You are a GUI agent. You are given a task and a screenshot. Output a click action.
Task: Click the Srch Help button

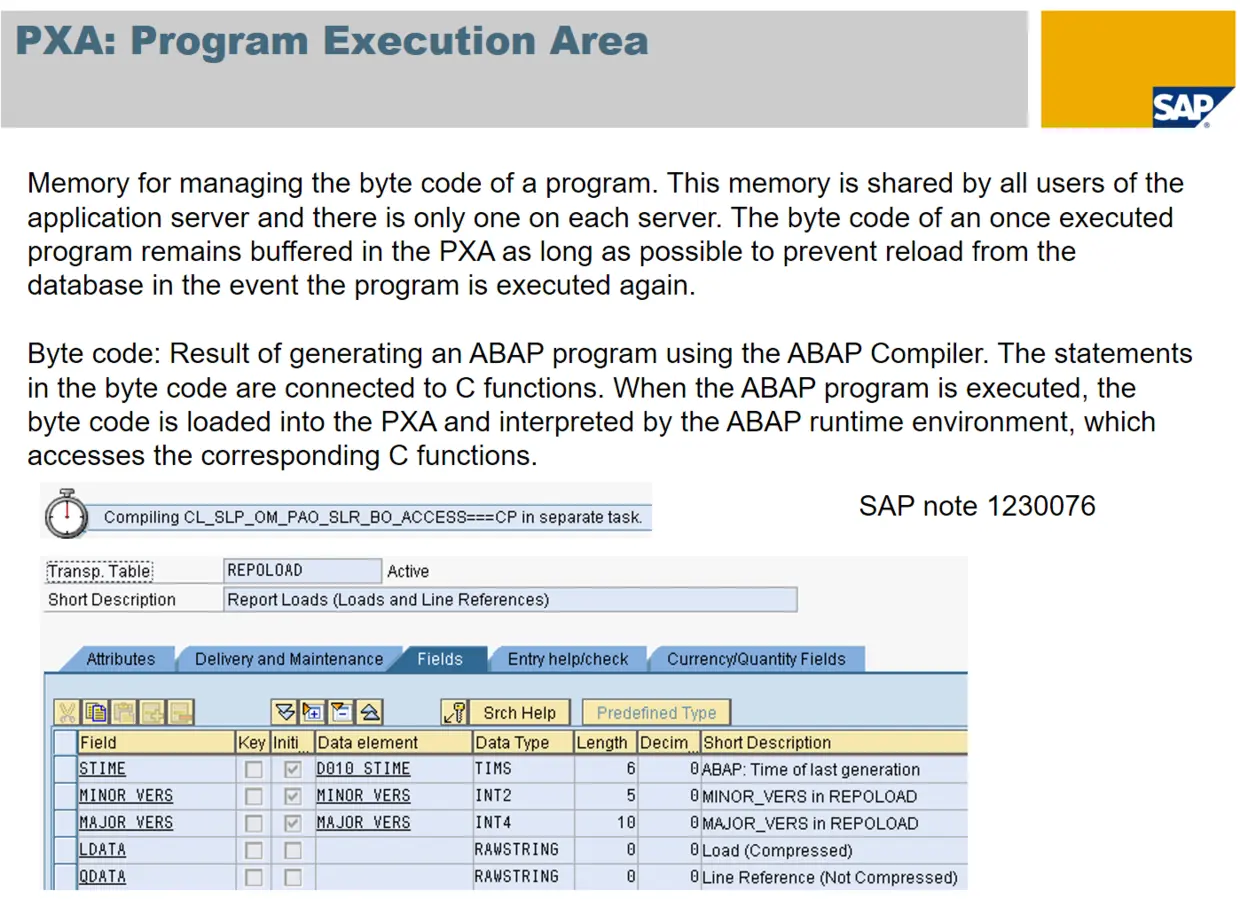519,713
